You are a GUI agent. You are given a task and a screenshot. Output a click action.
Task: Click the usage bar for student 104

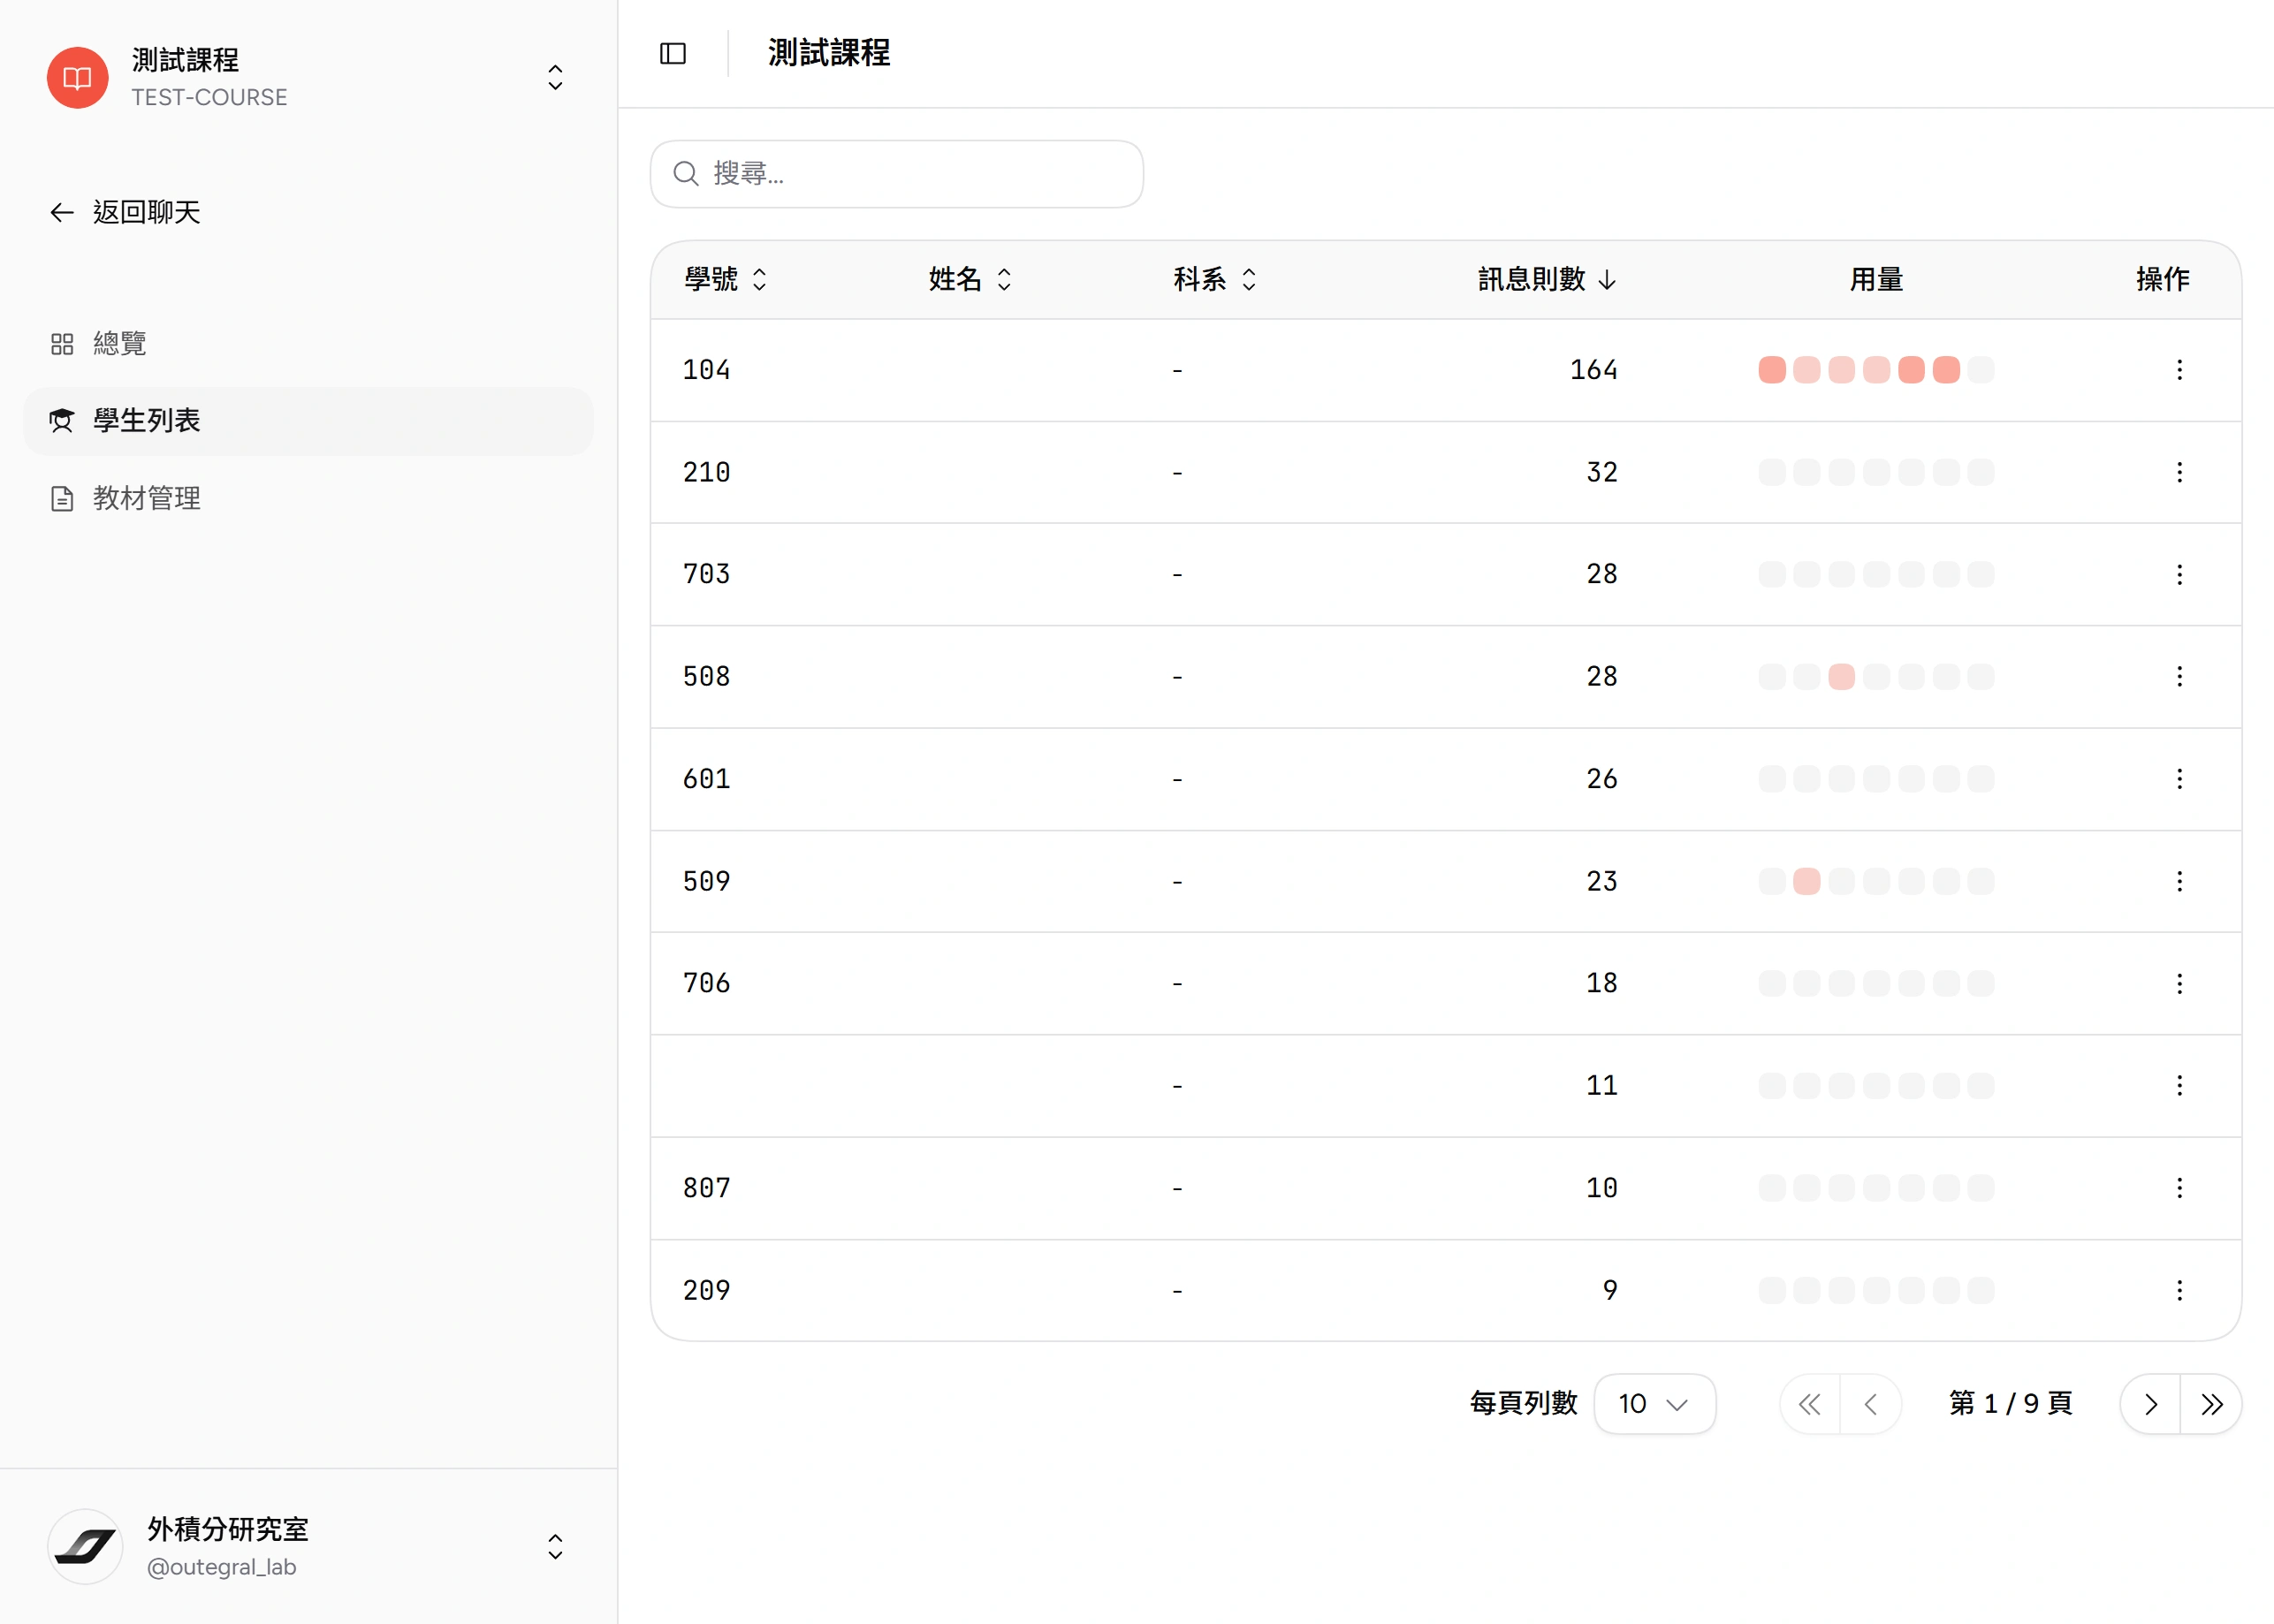1876,370
